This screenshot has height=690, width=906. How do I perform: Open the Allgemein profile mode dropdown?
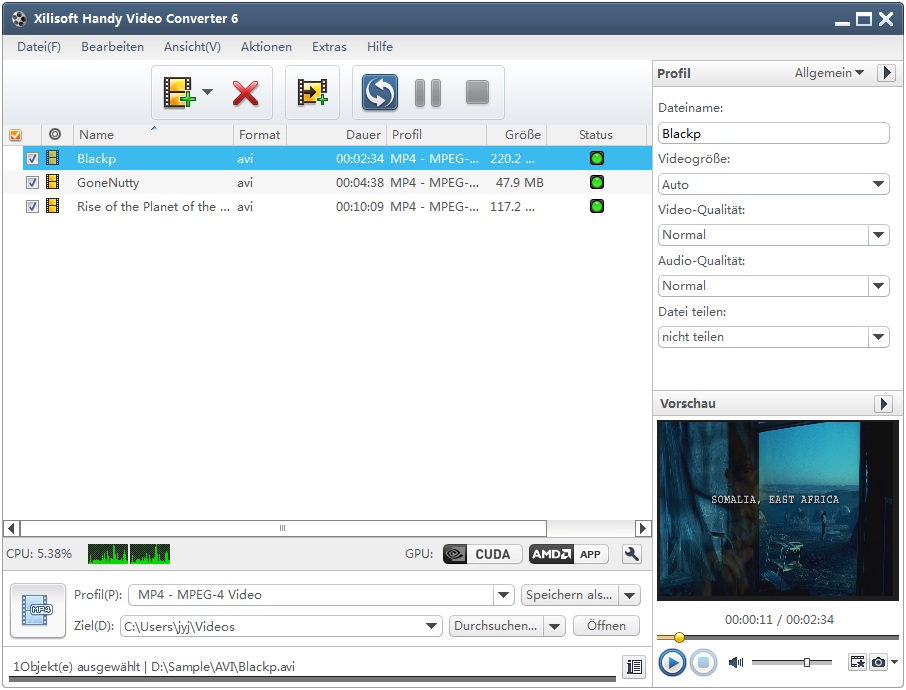coord(829,73)
